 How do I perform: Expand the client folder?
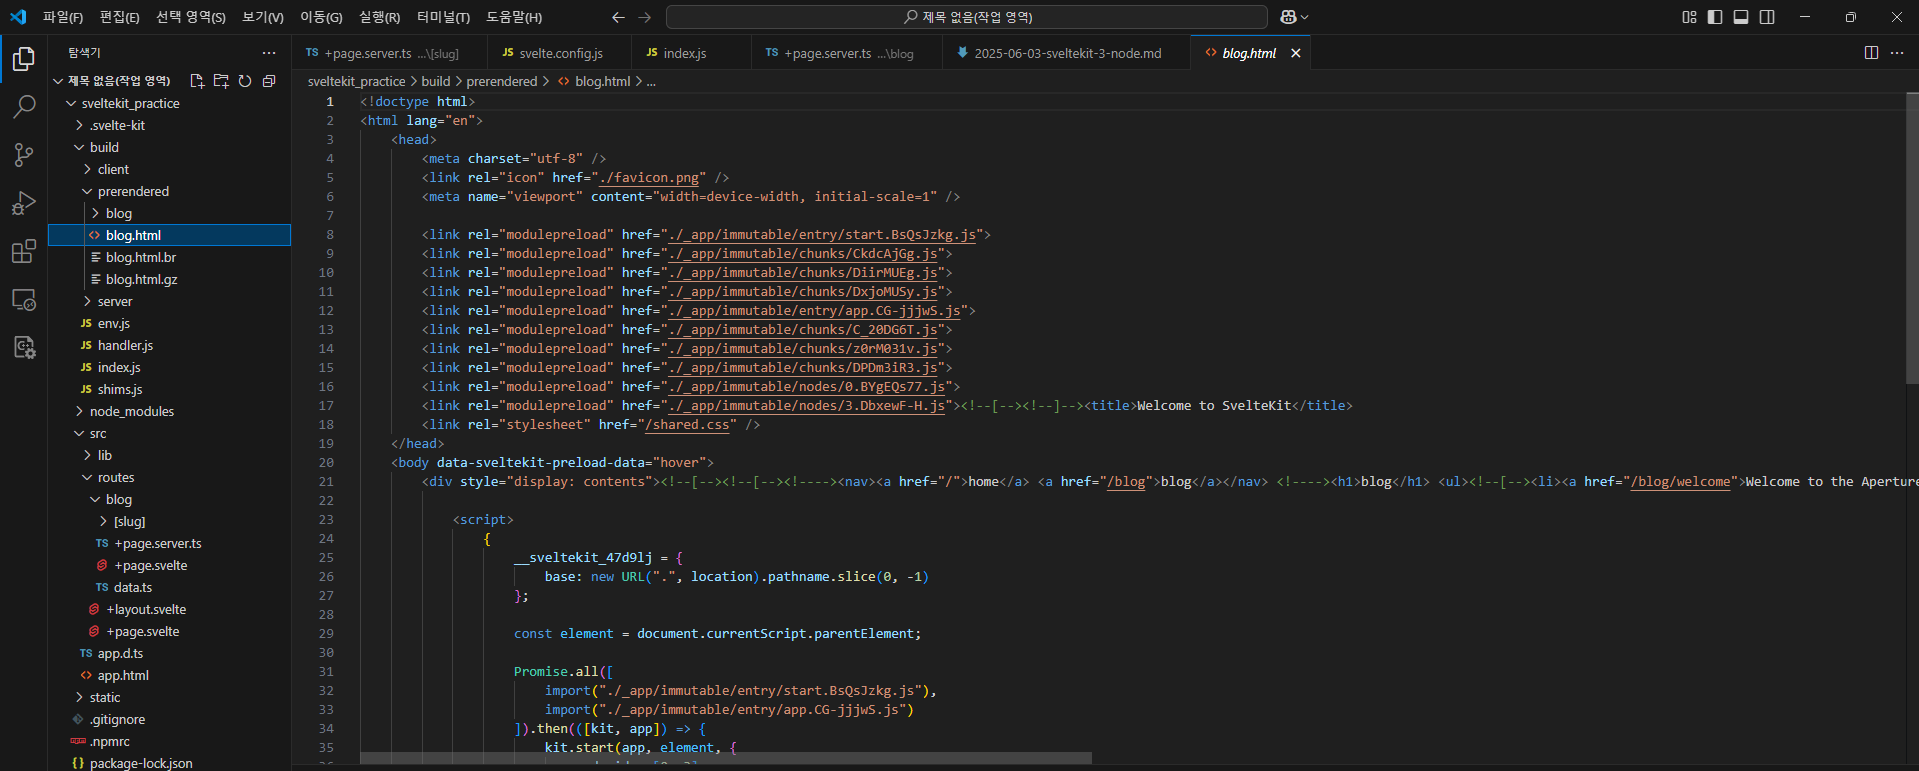coord(87,169)
